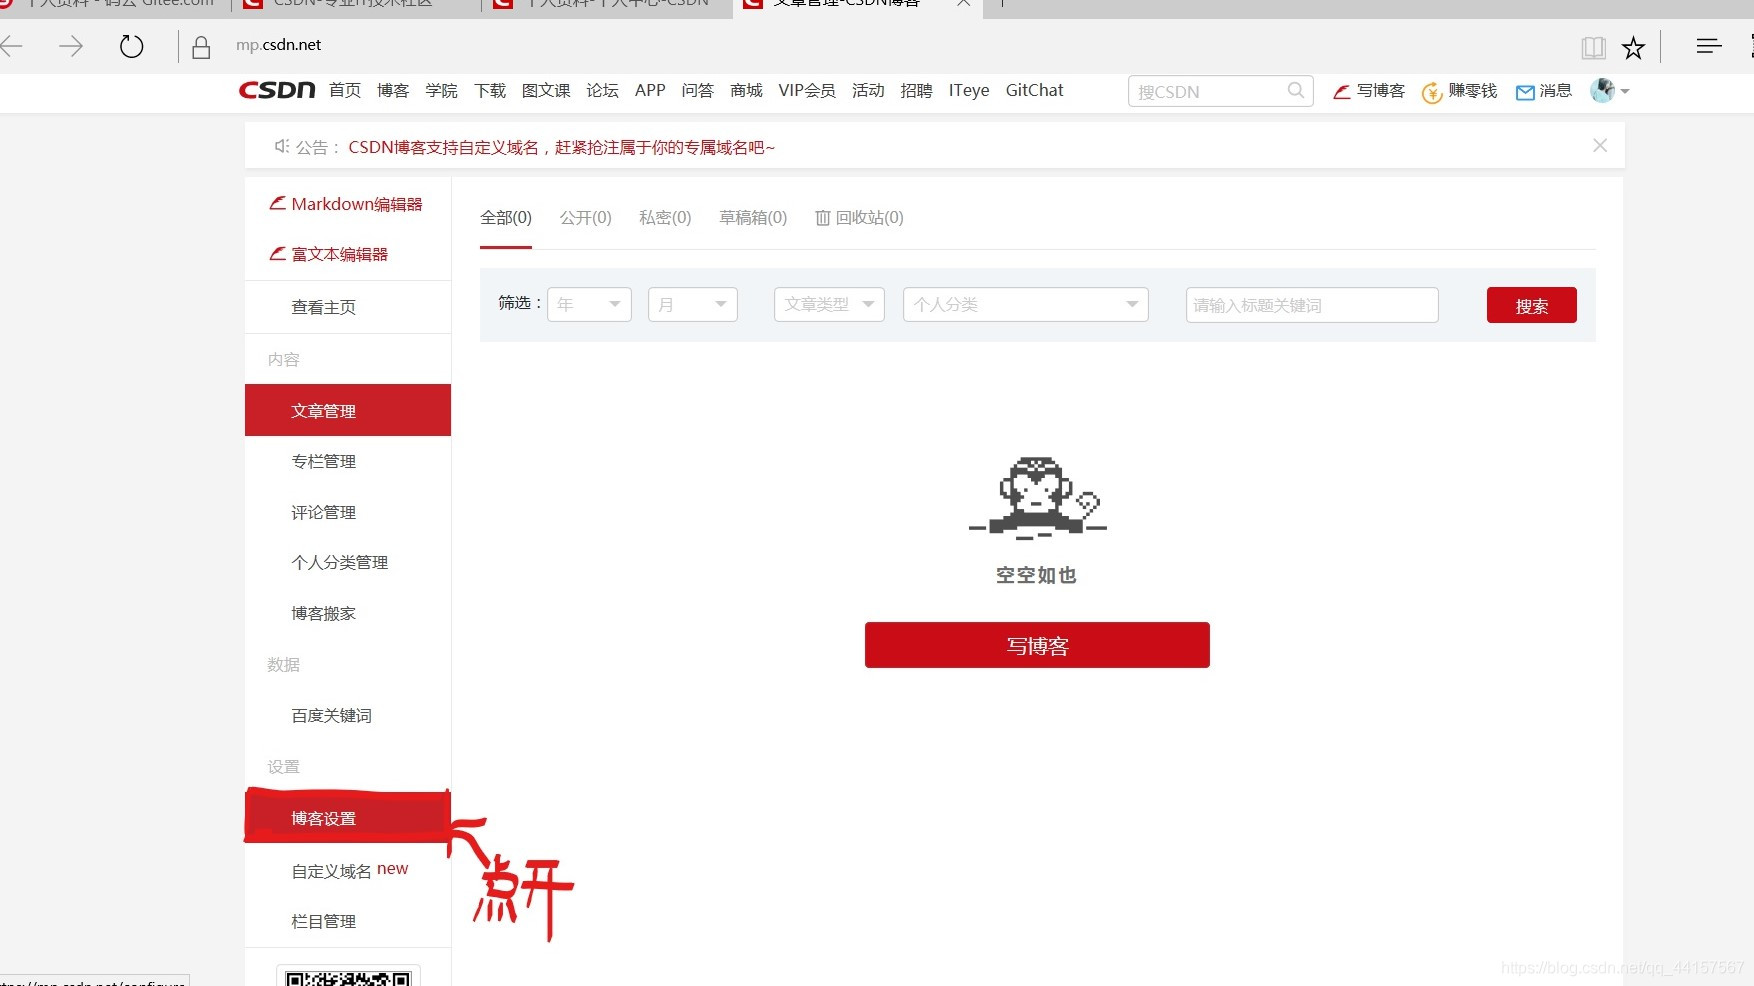Image resolution: width=1754 pixels, height=986 pixels.
Task: Focus the title keyword input field
Action: [x=1312, y=305]
